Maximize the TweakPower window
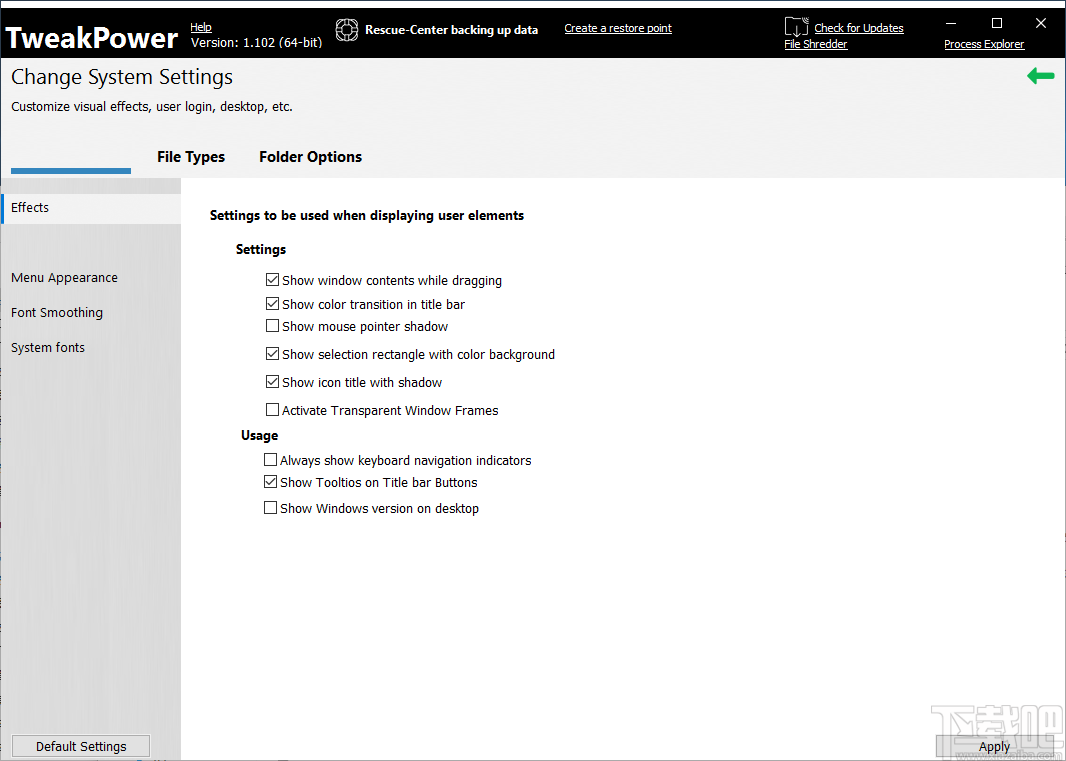Image resolution: width=1066 pixels, height=761 pixels. [x=997, y=24]
